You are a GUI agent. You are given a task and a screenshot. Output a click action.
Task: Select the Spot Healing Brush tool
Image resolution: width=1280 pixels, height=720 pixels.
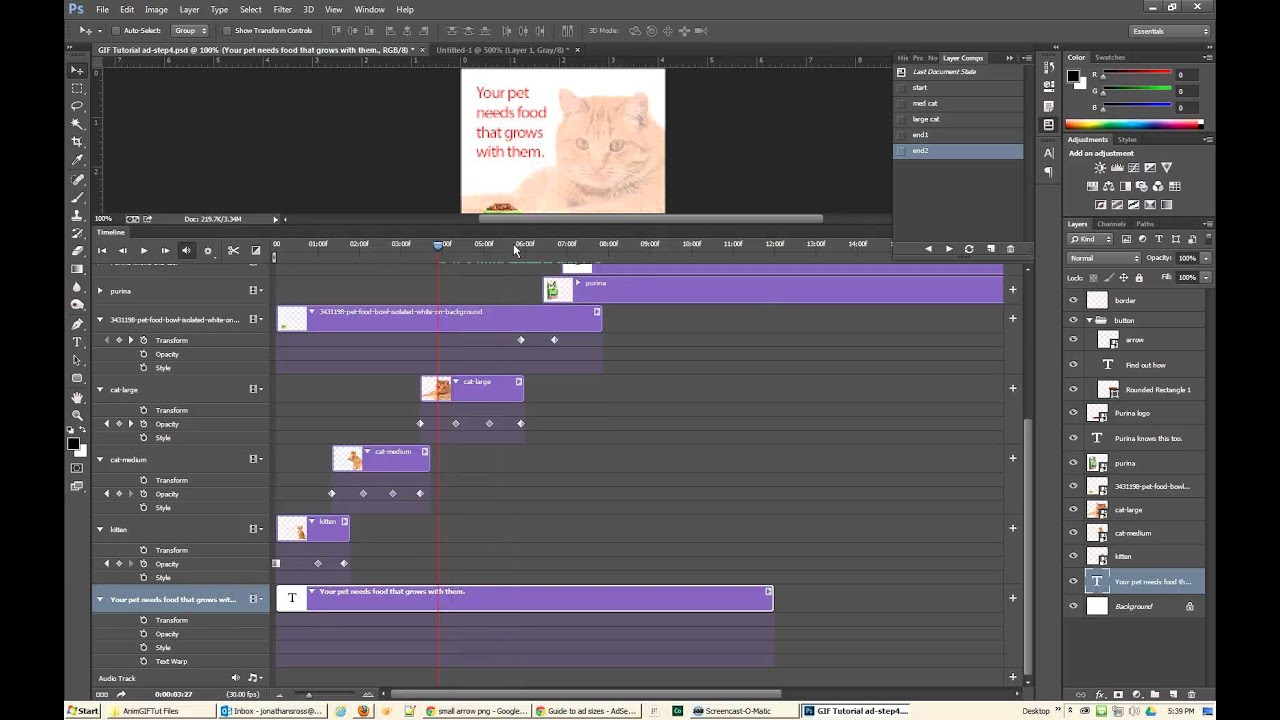[x=77, y=179]
